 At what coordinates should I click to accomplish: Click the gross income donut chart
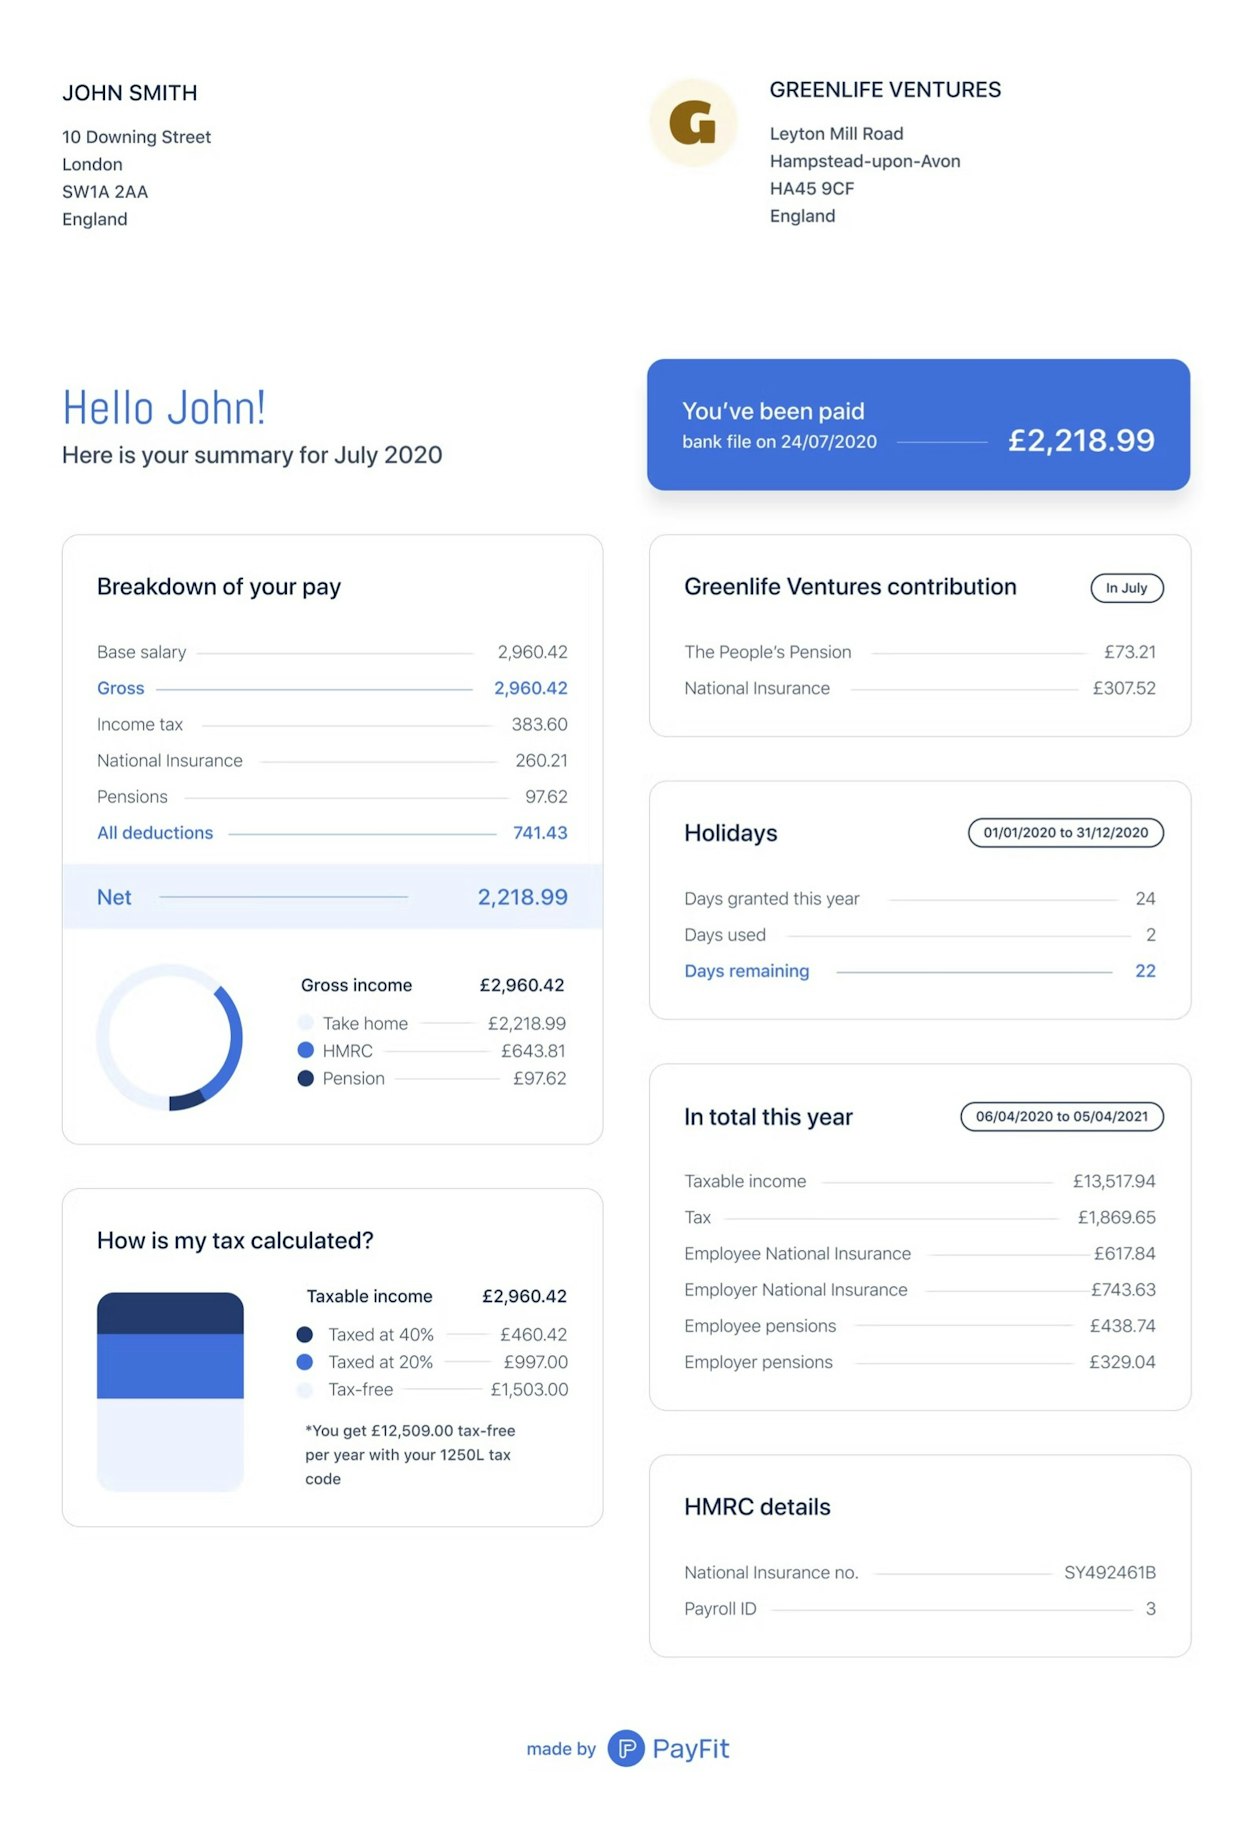170,1037
